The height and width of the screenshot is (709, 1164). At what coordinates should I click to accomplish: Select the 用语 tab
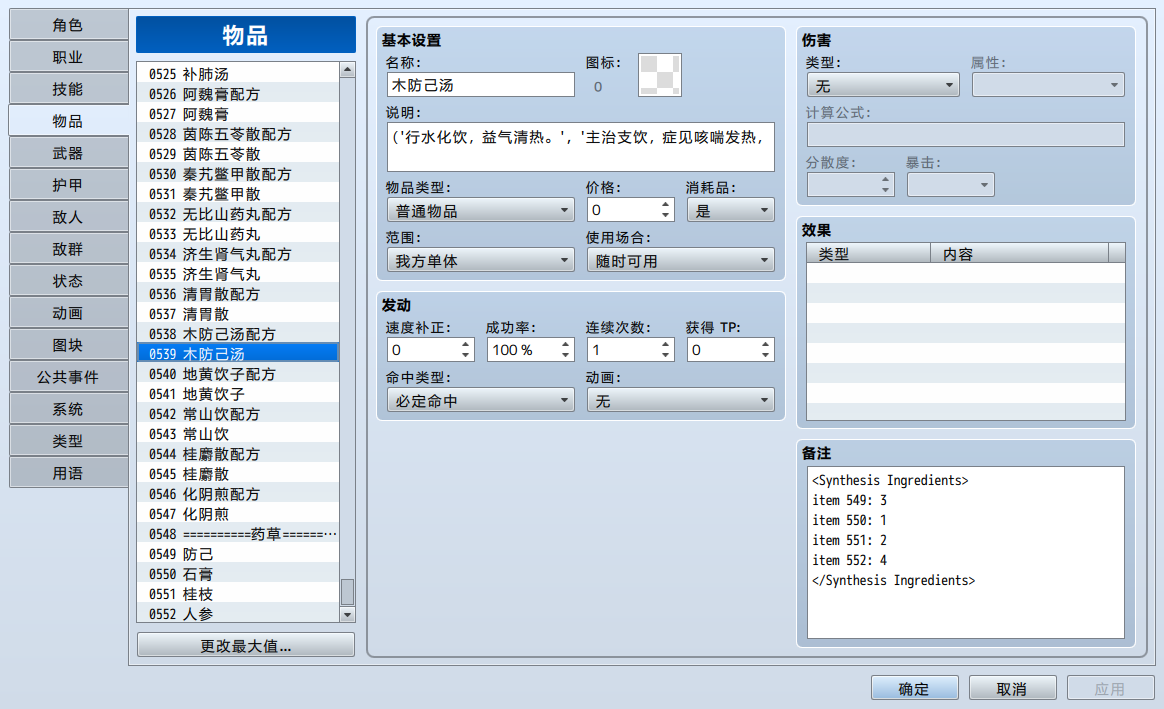(x=68, y=473)
